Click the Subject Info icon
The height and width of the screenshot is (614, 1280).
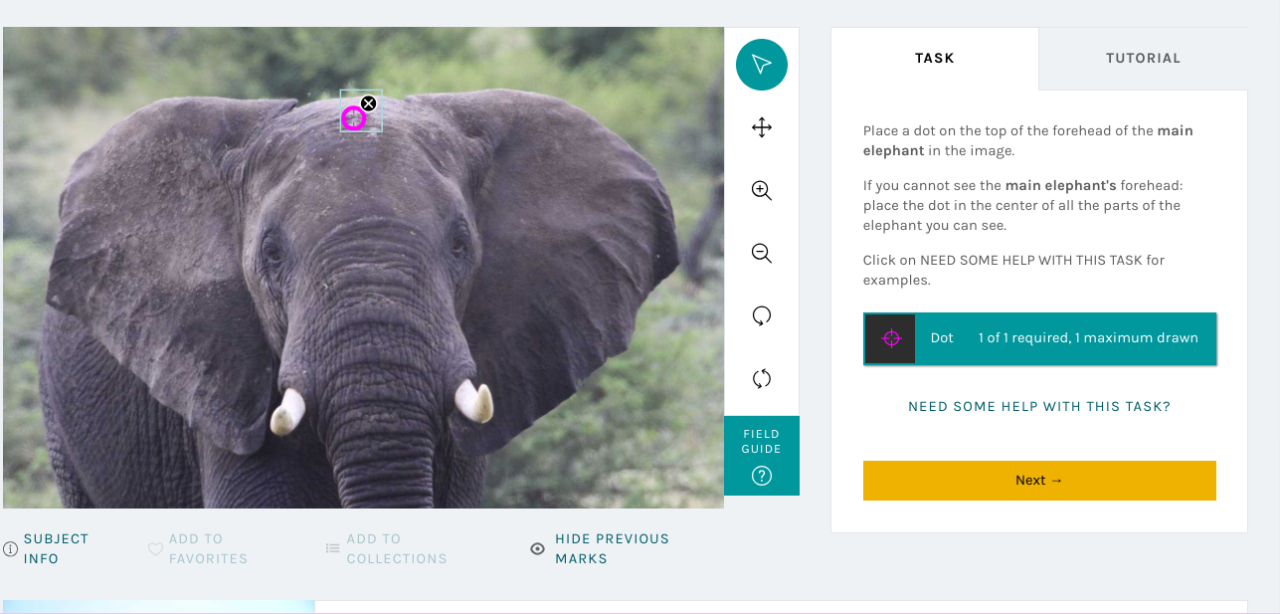pyautogui.click(x=11, y=549)
